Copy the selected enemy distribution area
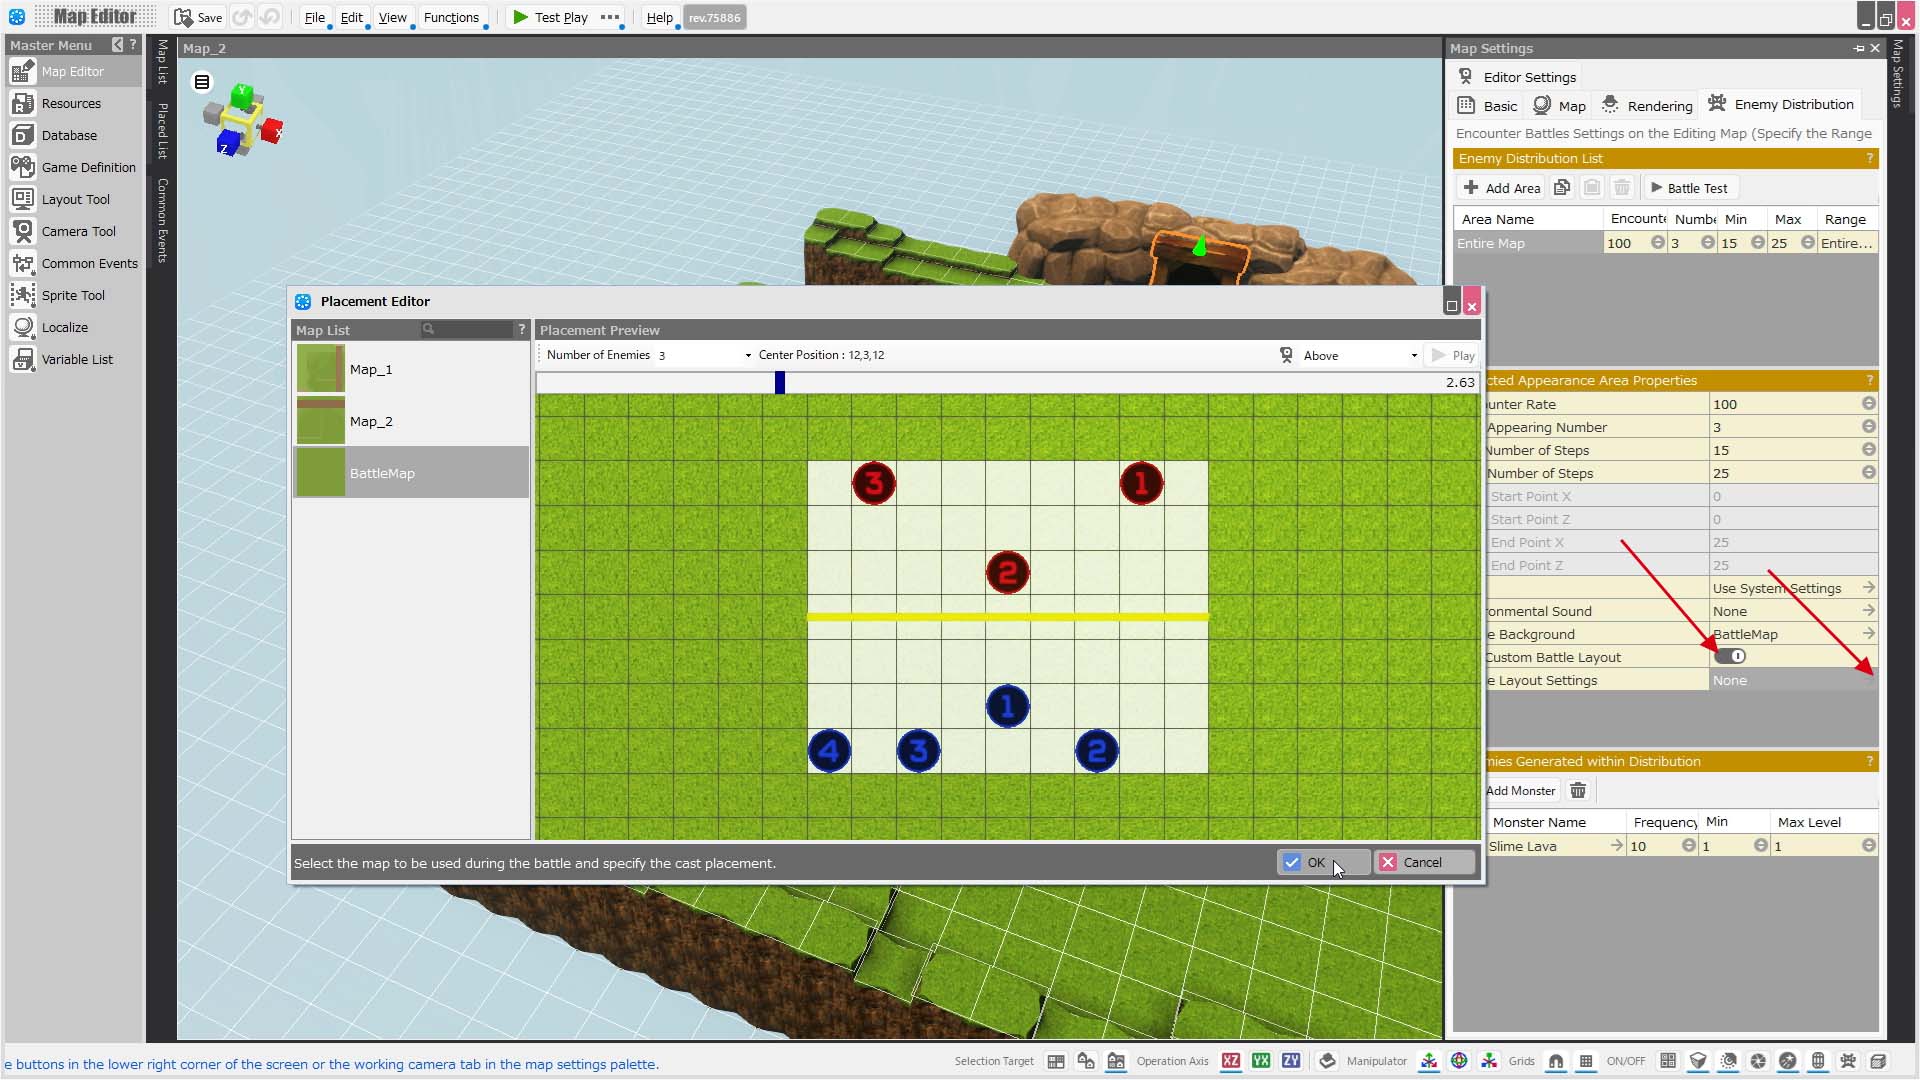1920x1080 pixels. click(x=1562, y=188)
